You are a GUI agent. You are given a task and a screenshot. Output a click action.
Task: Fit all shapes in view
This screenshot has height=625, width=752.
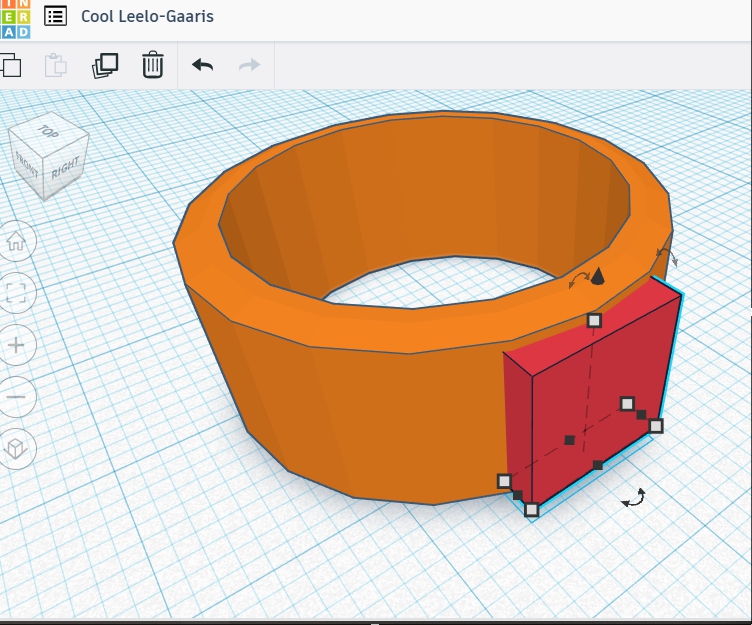(16, 293)
